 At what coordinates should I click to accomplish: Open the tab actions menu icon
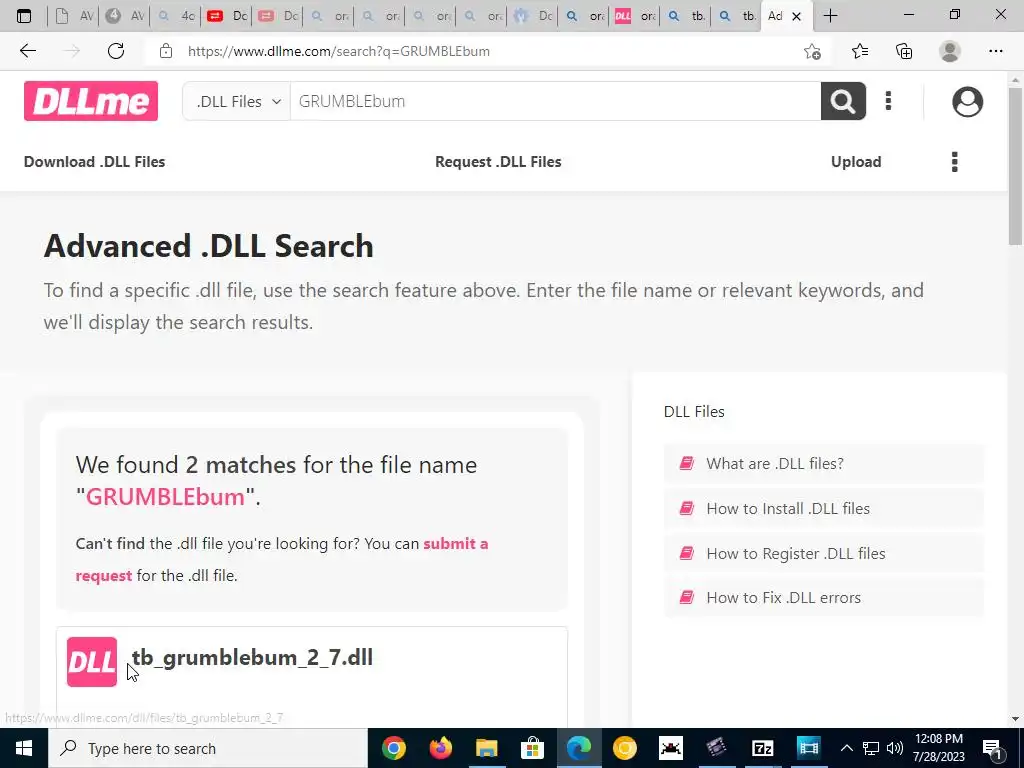point(24,16)
